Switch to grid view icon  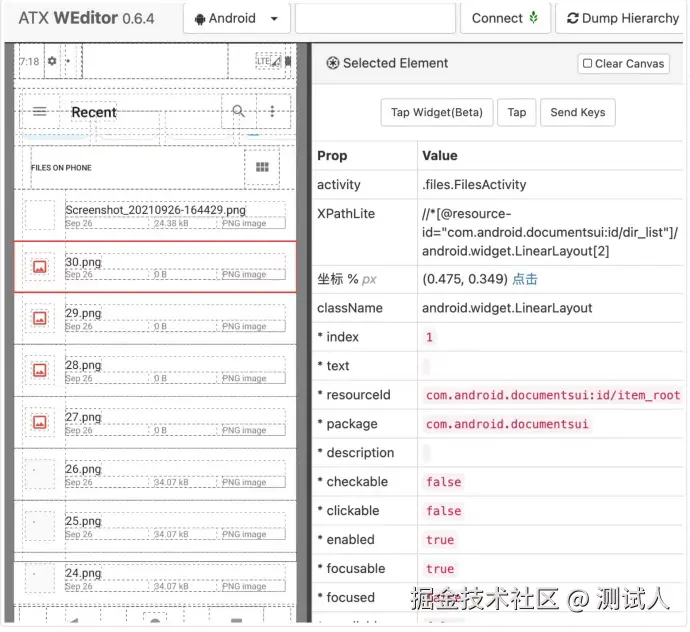(x=262, y=167)
